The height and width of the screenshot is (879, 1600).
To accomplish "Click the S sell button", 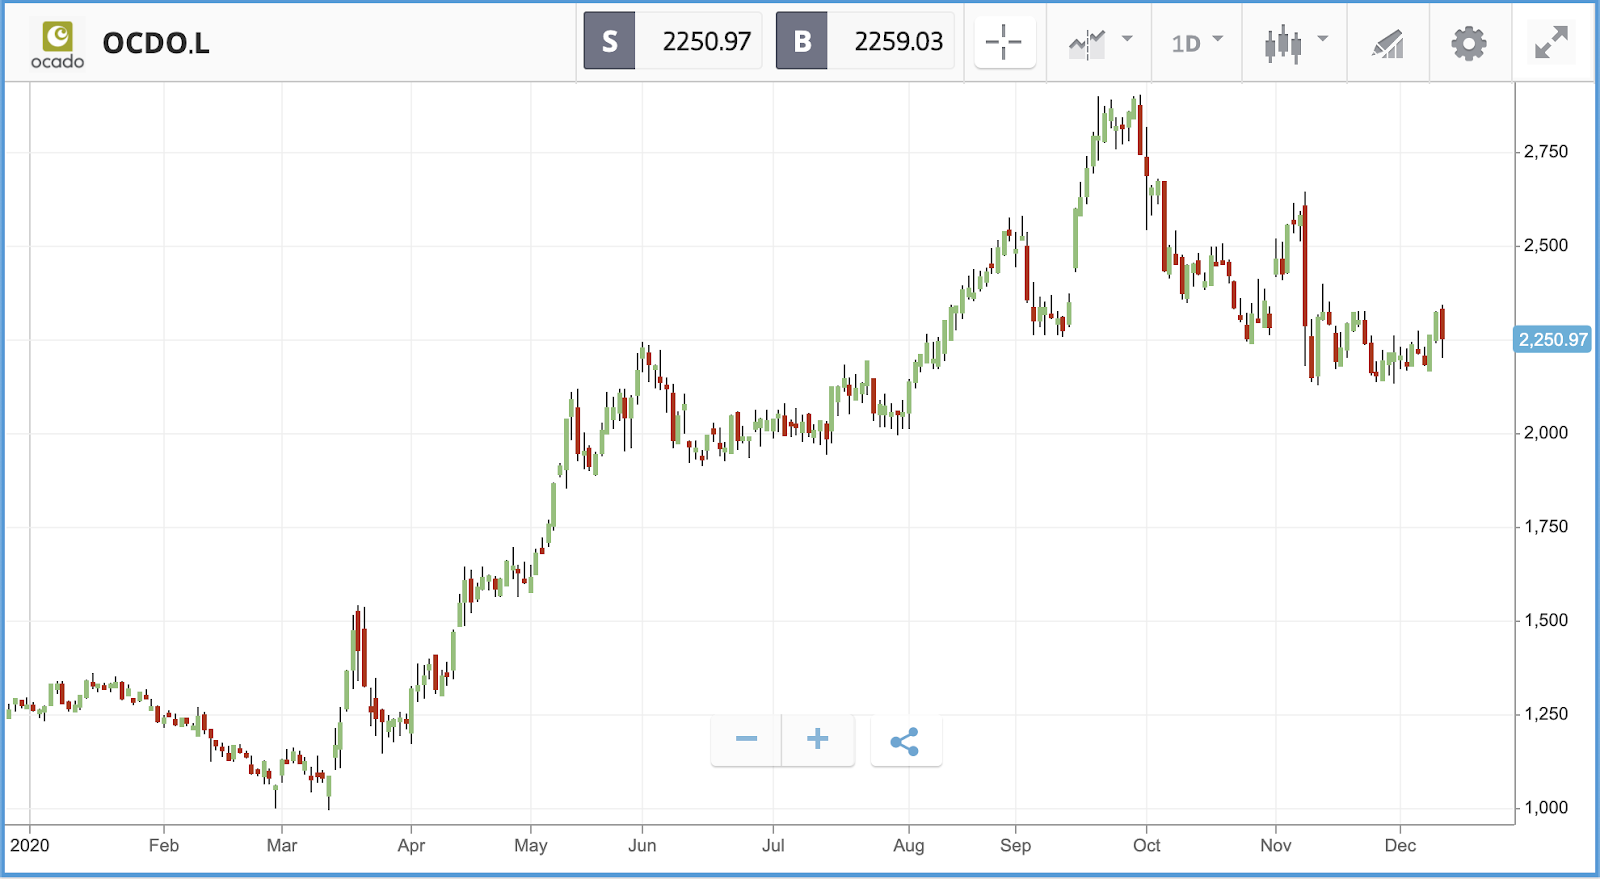I will [x=609, y=41].
